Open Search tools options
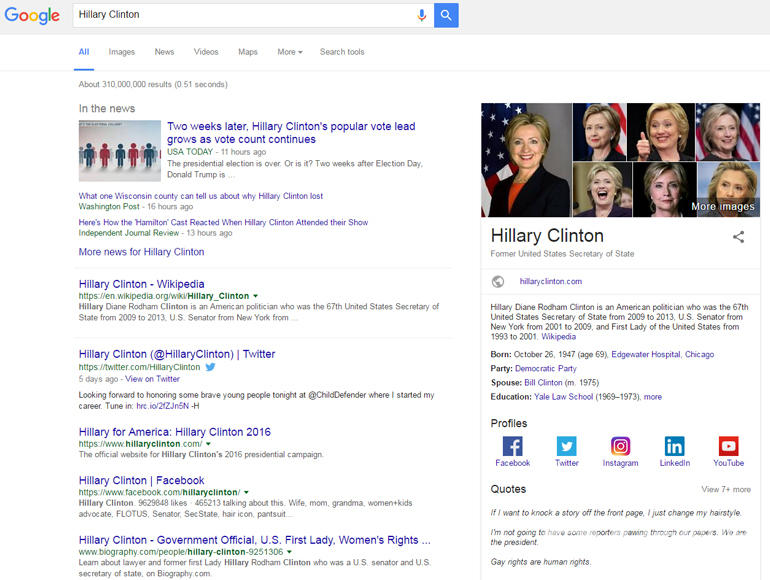This screenshot has height=580, width=770. (342, 52)
